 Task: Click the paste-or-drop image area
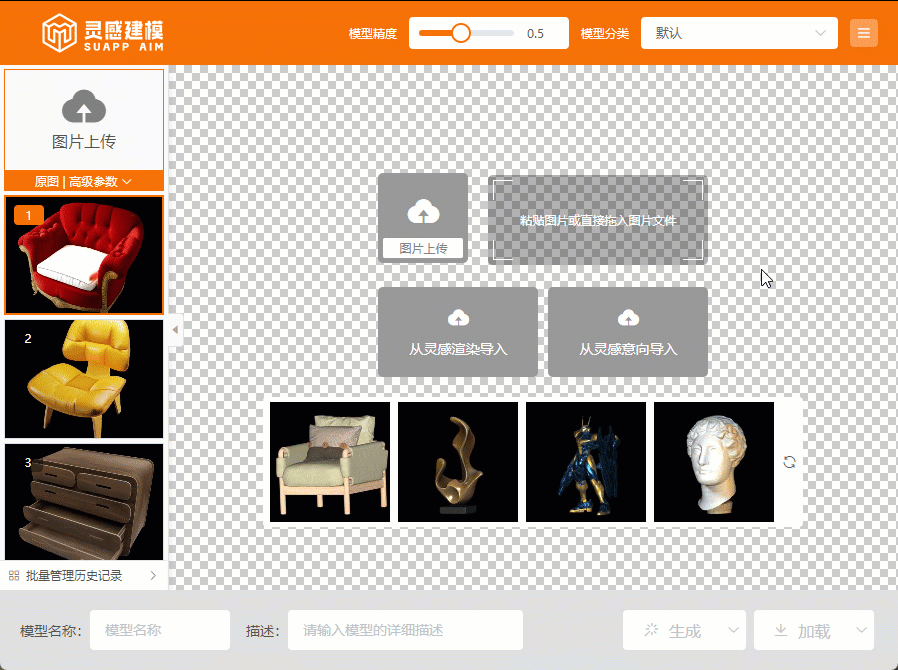598,220
